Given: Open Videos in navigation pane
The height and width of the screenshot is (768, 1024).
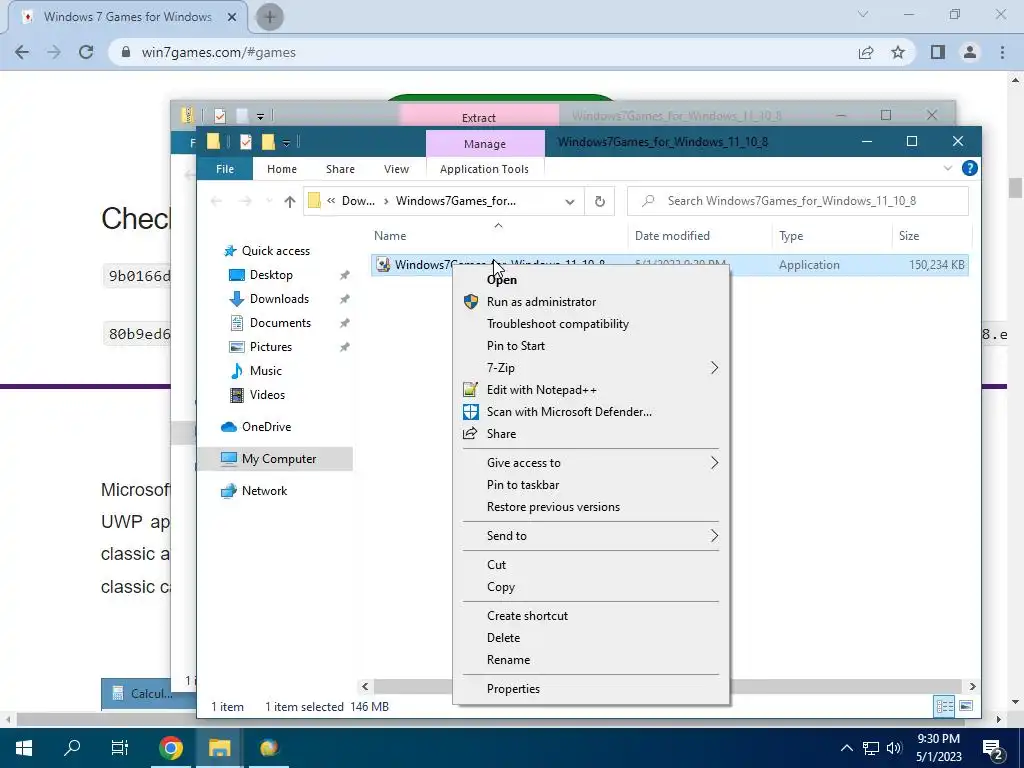Looking at the screenshot, I should (x=267, y=395).
